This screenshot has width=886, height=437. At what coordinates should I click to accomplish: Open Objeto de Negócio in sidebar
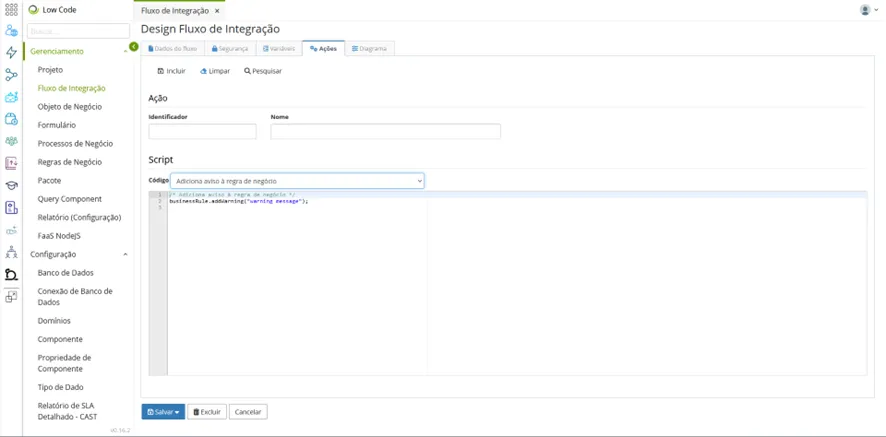pos(70,106)
